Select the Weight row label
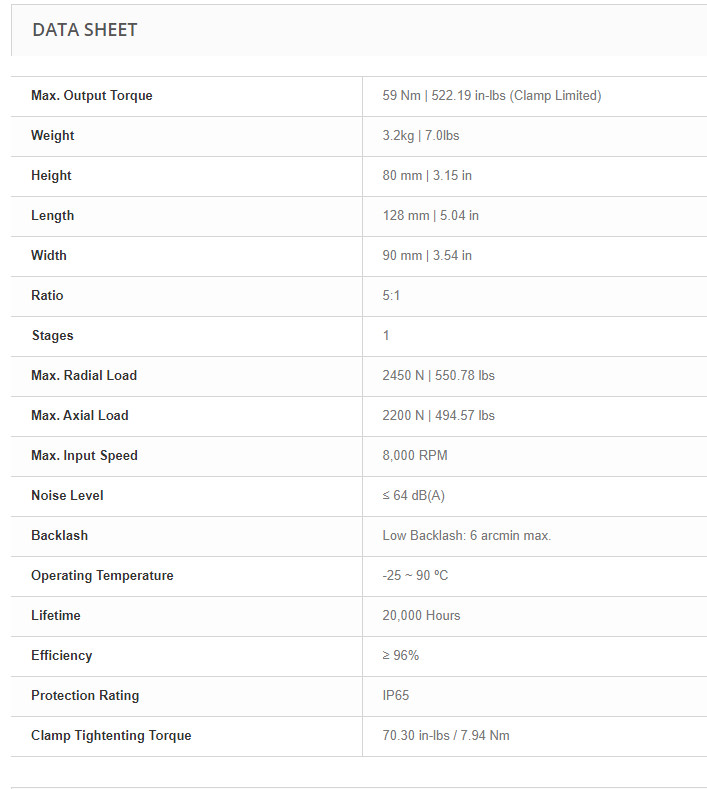The image size is (707, 789). (x=52, y=135)
